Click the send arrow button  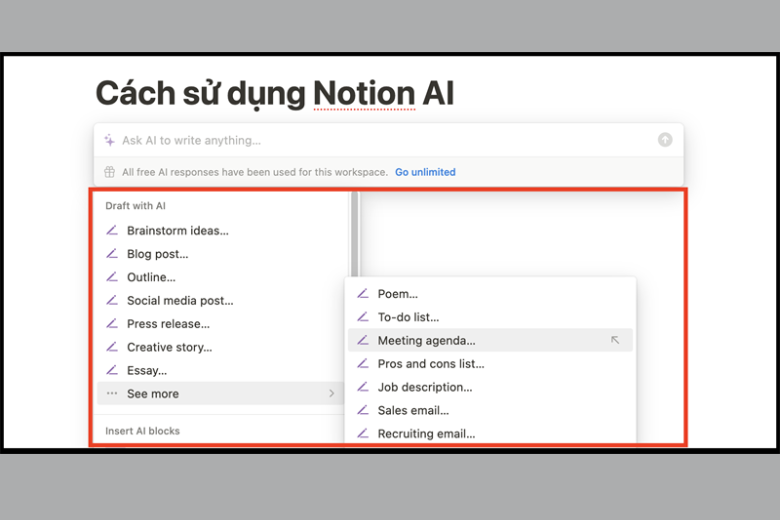point(665,140)
